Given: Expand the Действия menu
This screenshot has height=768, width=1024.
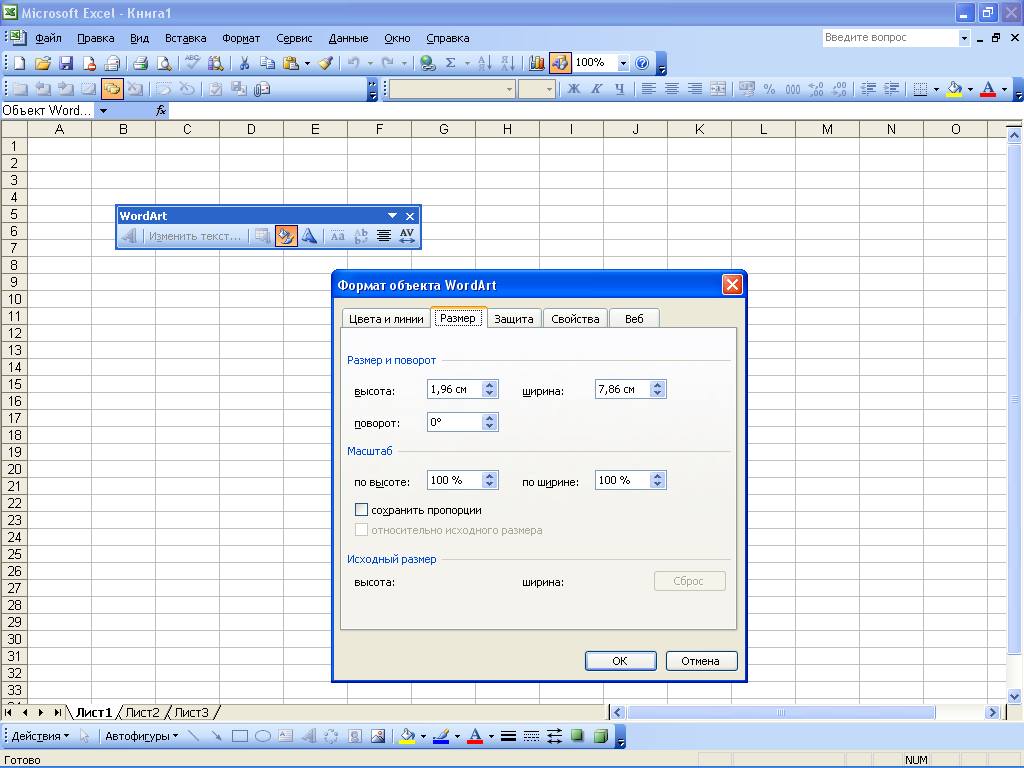Looking at the screenshot, I should tap(40, 737).
